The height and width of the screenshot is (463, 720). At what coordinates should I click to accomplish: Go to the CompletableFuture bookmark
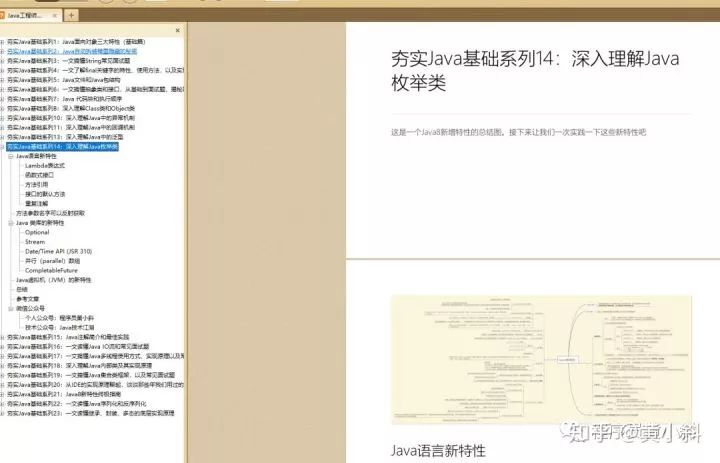click(51, 271)
